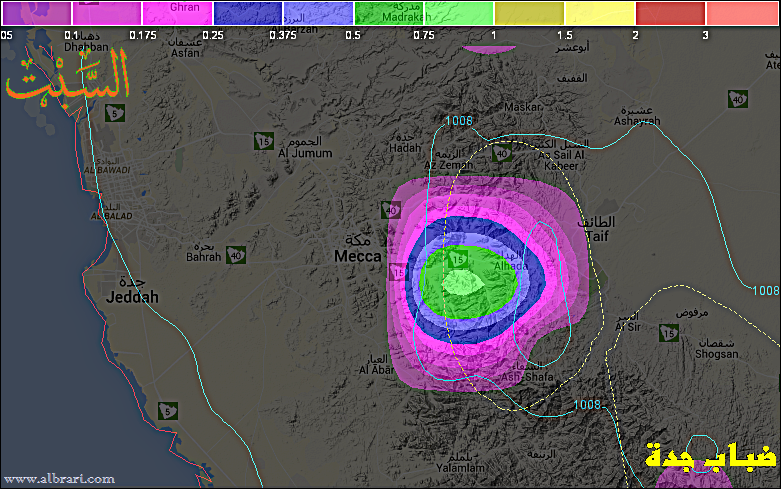781x489 pixels.
Task: Click the Jeddah city label
Action: [x=132, y=297]
